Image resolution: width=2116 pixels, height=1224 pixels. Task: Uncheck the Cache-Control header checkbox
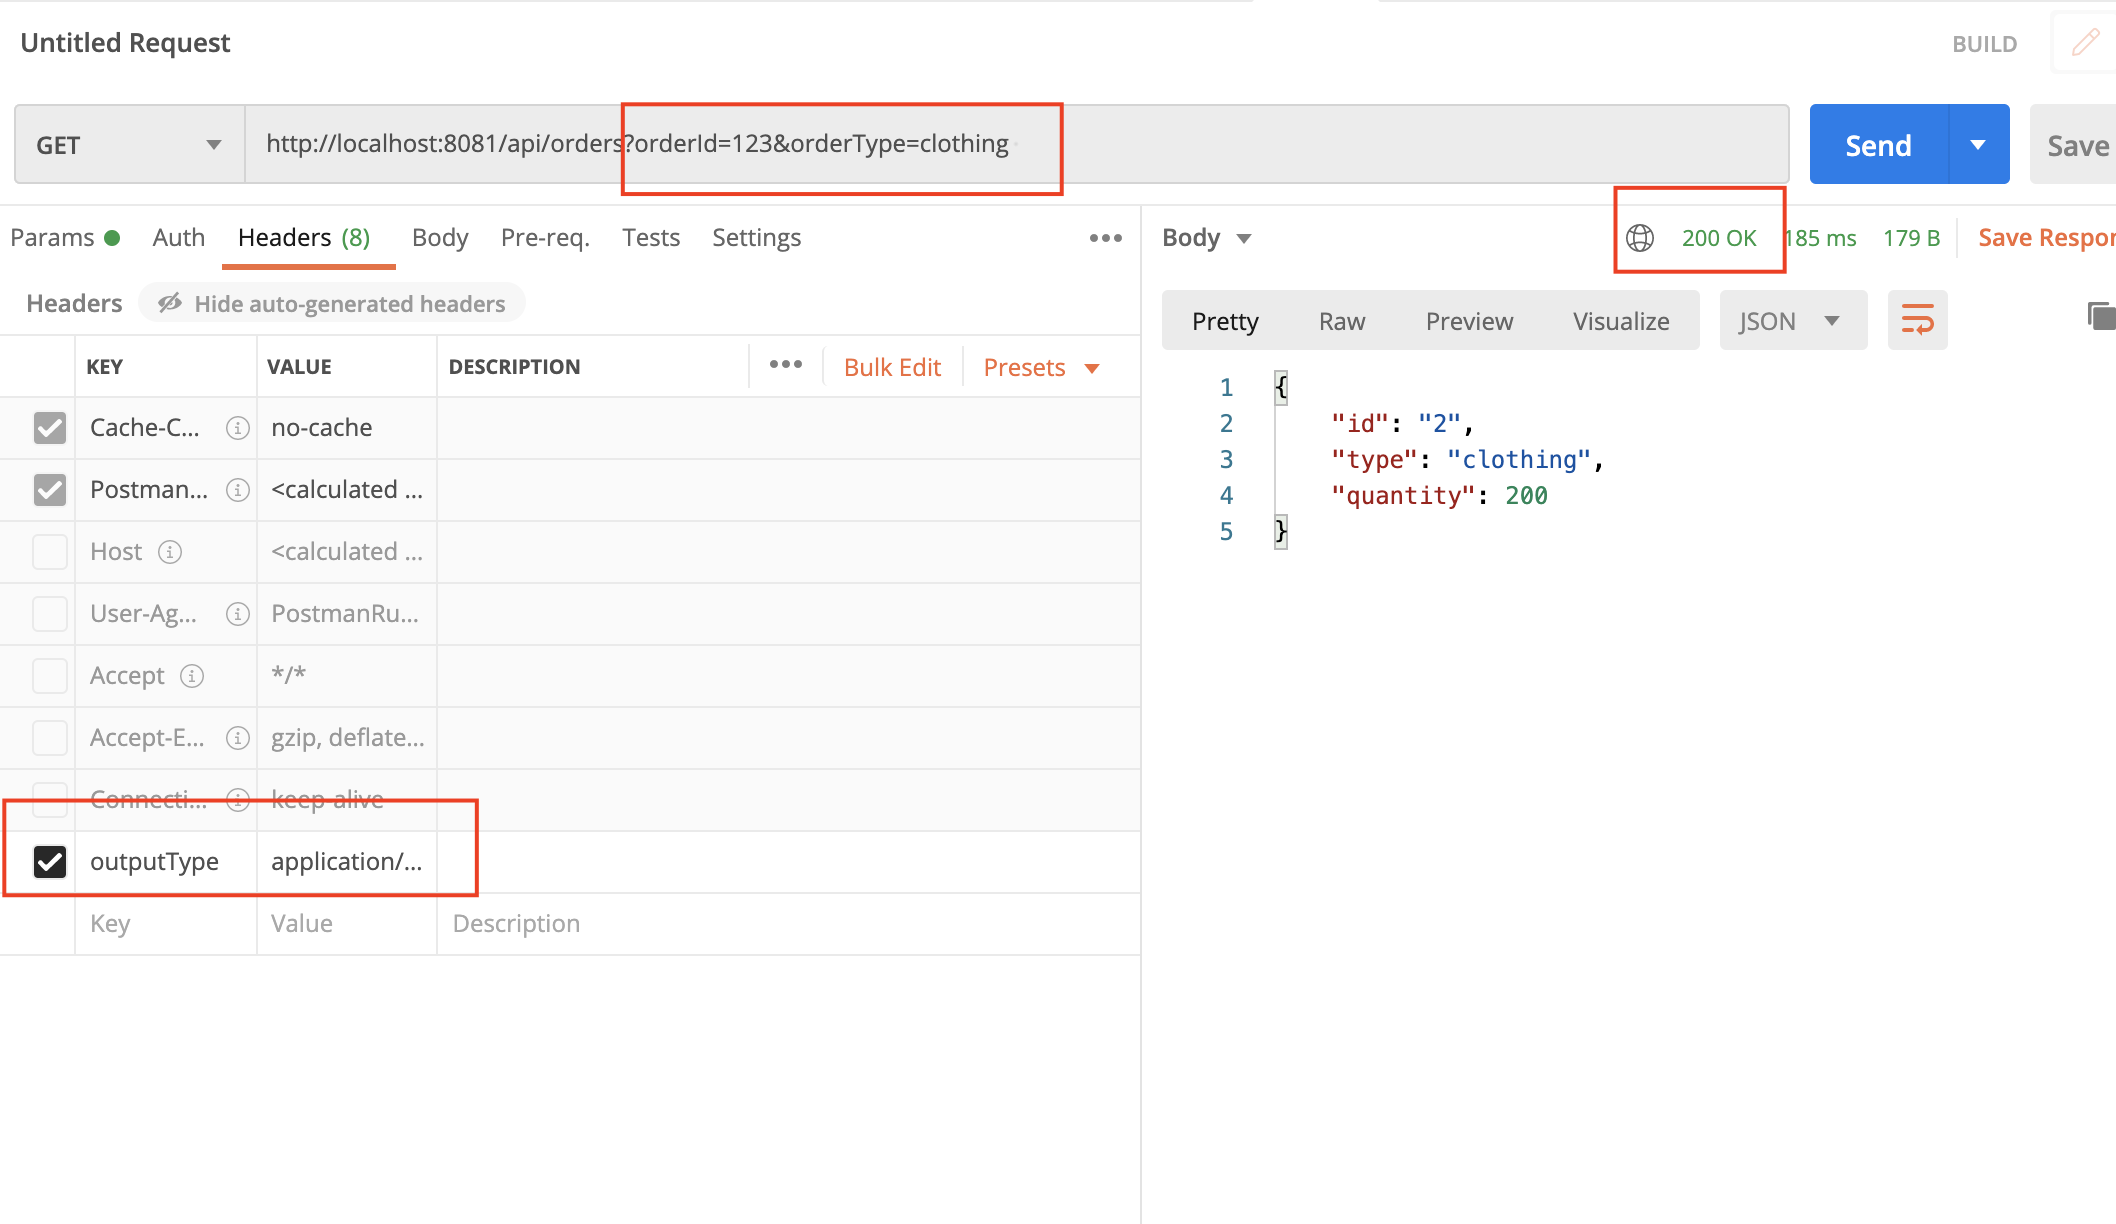(49, 428)
